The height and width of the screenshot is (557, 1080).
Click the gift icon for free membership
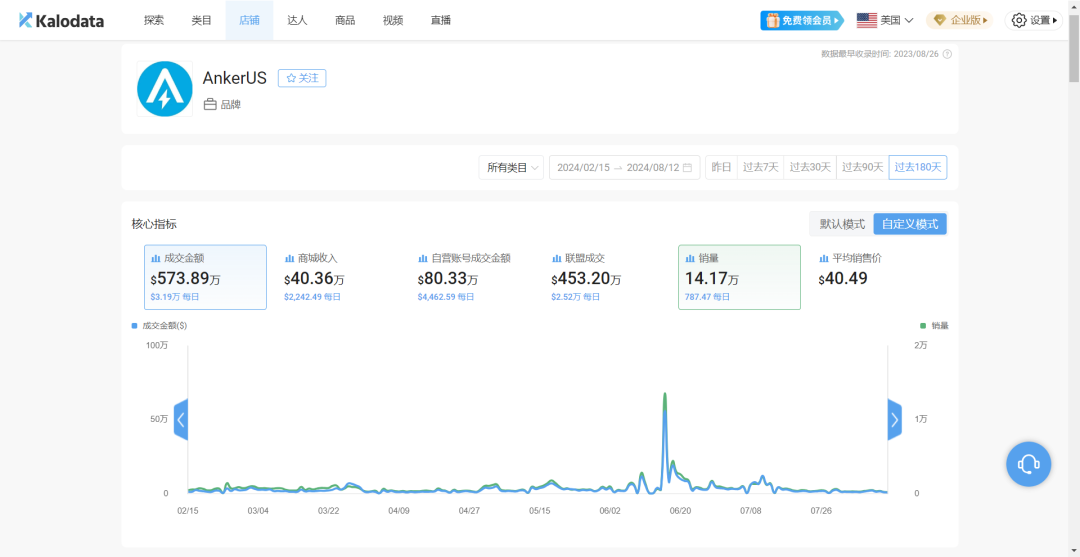771,20
